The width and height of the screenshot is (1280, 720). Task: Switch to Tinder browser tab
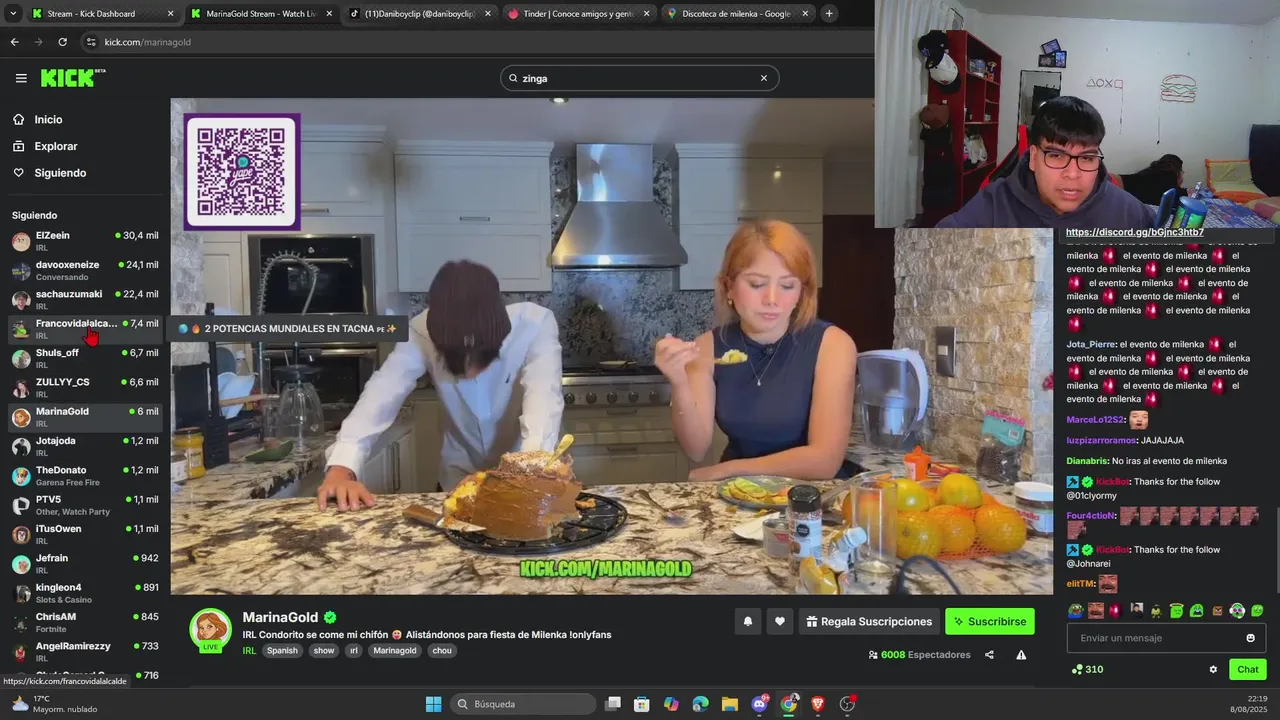pyautogui.click(x=577, y=14)
